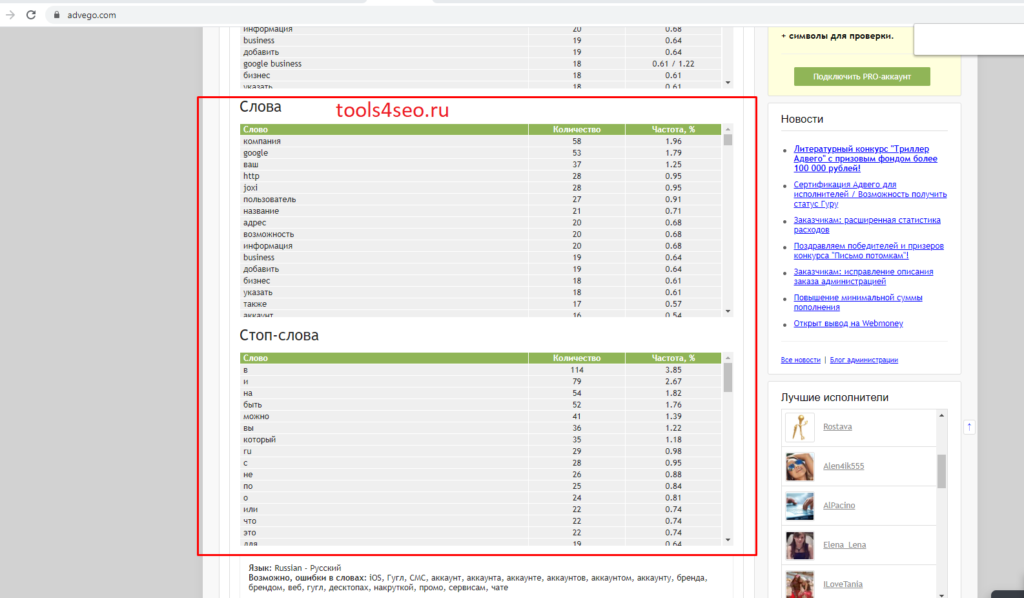Click the 'Подключить PRO-аккаунт' button
Viewport: 1024px width, 598px height.
[861, 76]
